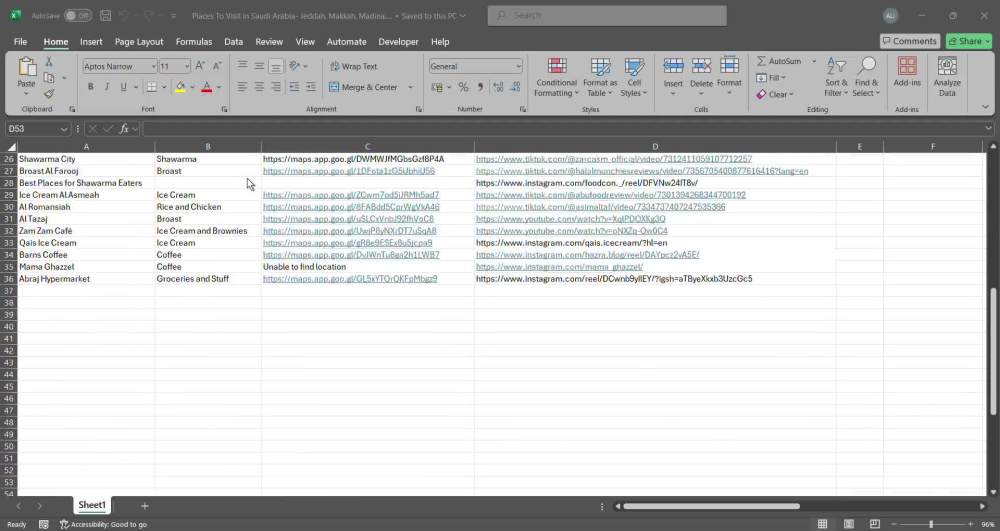The width and height of the screenshot is (1000, 531).
Task: Switch to Normal view in status bar
Action: click(x=823, y=524)
